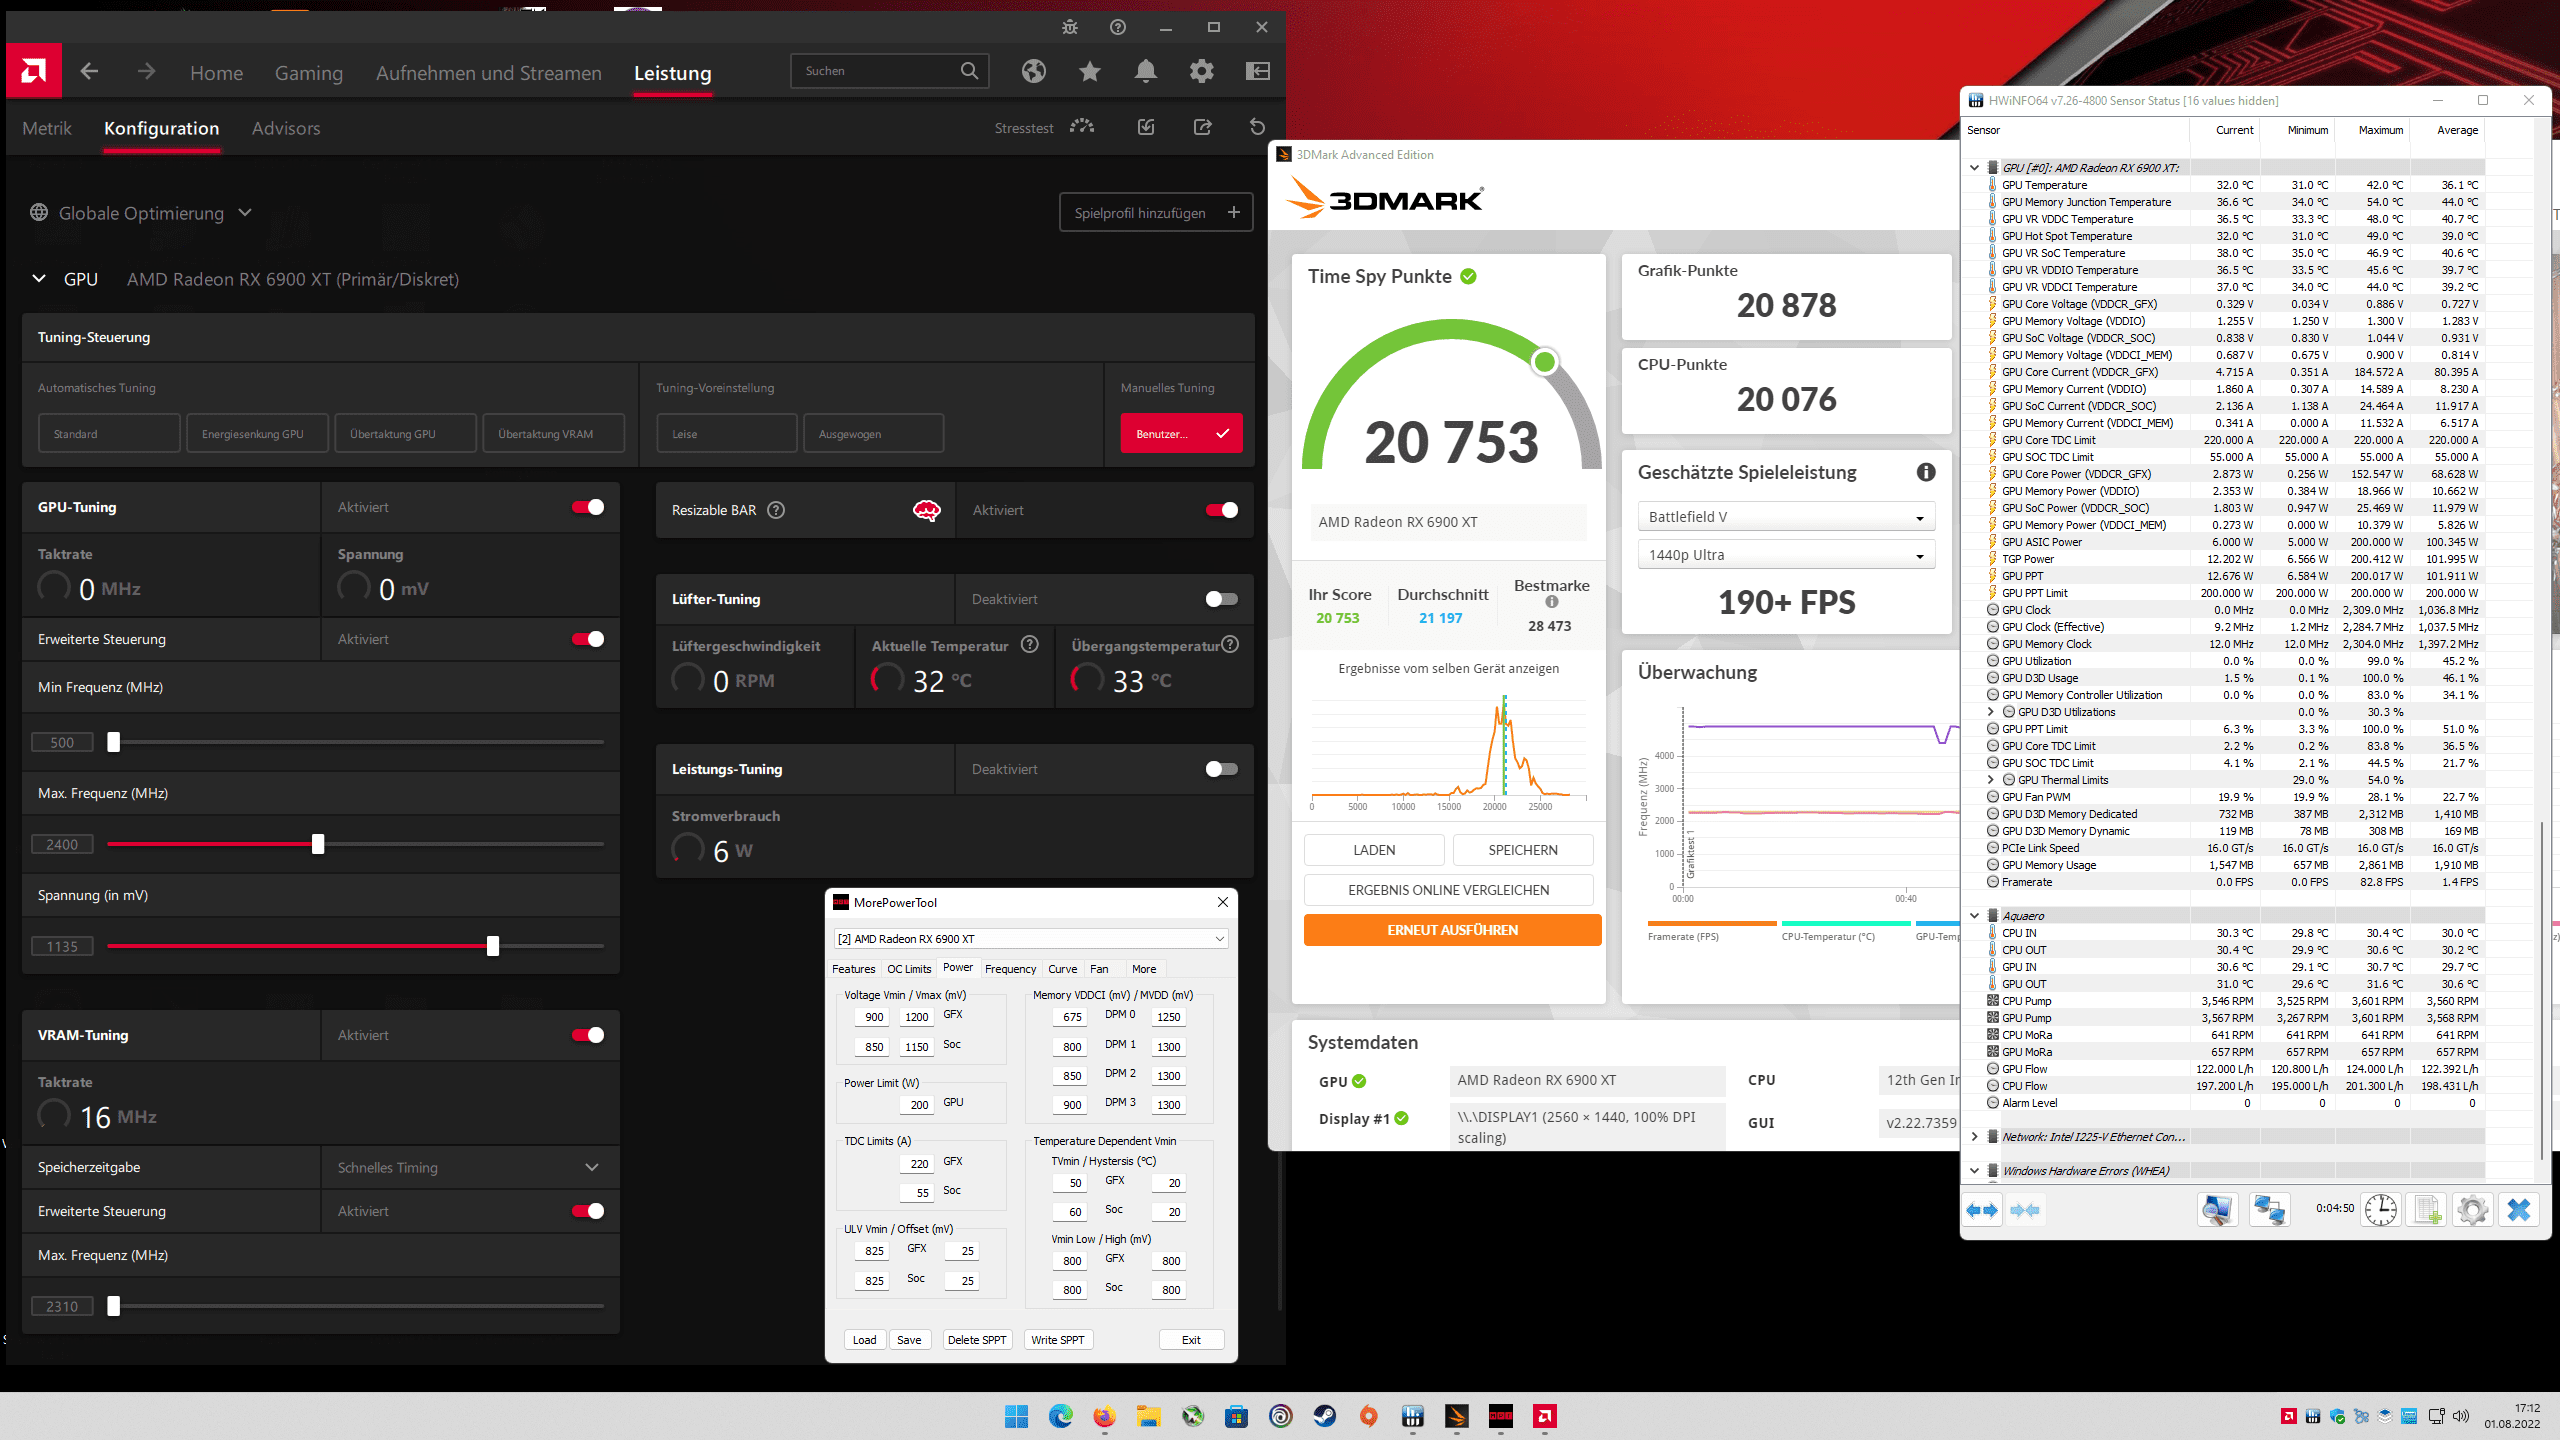The width and height of the screenshot is (2560, 1440).
Task: Click the HWiNFO reset clock icon
Action: coord(2381,1210)
